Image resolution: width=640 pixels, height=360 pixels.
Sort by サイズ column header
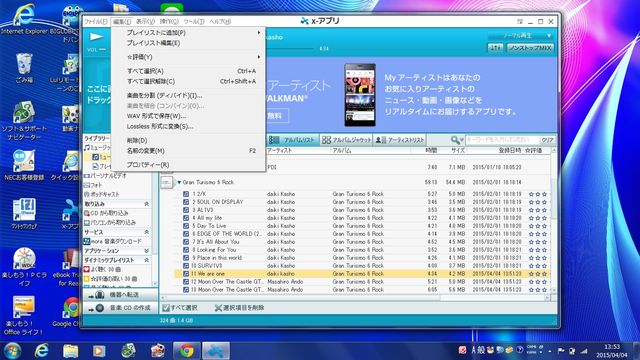[458, 151]
